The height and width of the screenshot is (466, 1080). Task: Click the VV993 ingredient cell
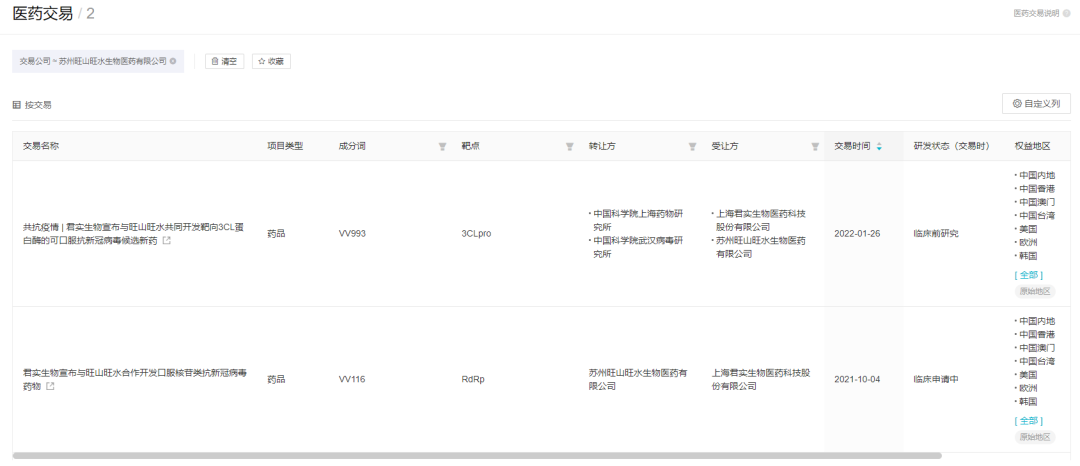click(352, 234)
